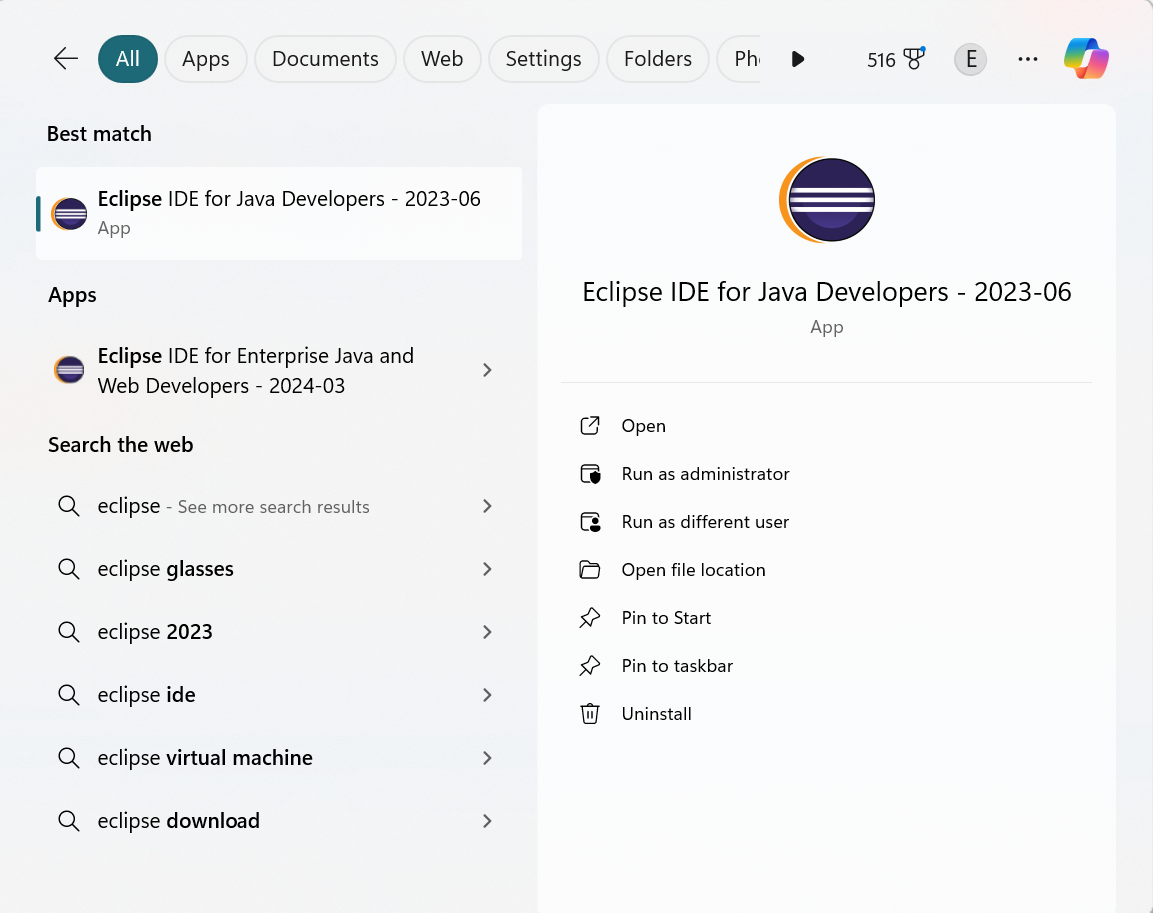Switch to the Apps filter tab

(x=206, y=59)
